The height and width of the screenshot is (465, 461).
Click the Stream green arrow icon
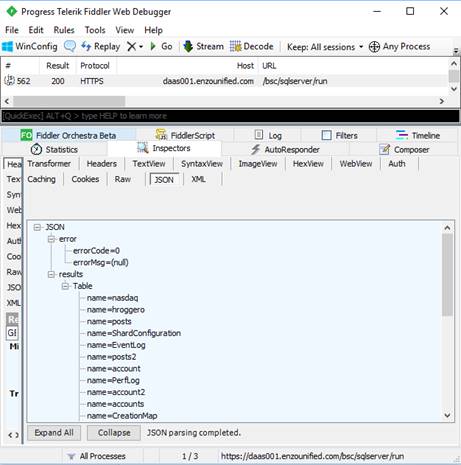188,46
